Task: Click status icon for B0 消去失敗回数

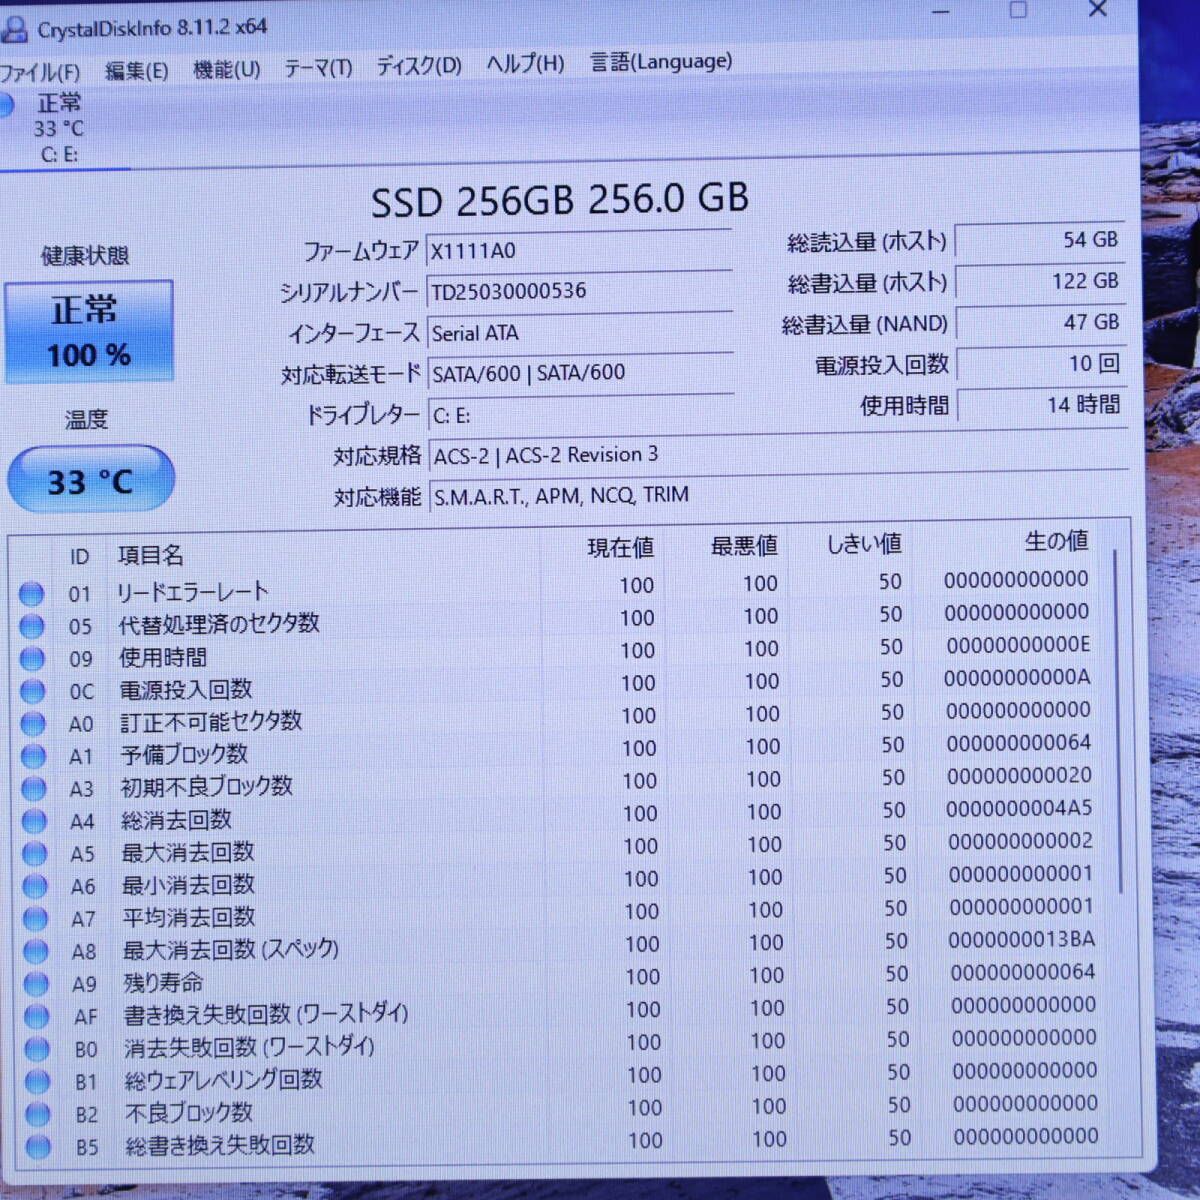Action: click(37, 1049)
